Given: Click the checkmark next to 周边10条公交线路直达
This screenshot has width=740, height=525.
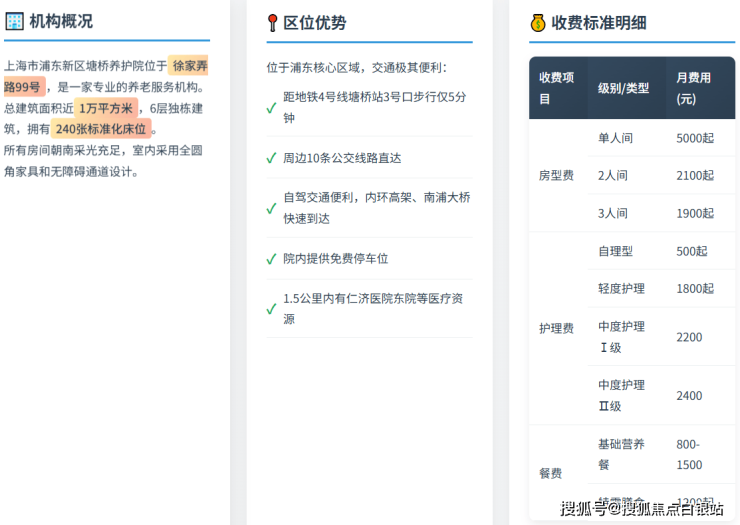Looking at the screenshot, I should tap(271, 158).
